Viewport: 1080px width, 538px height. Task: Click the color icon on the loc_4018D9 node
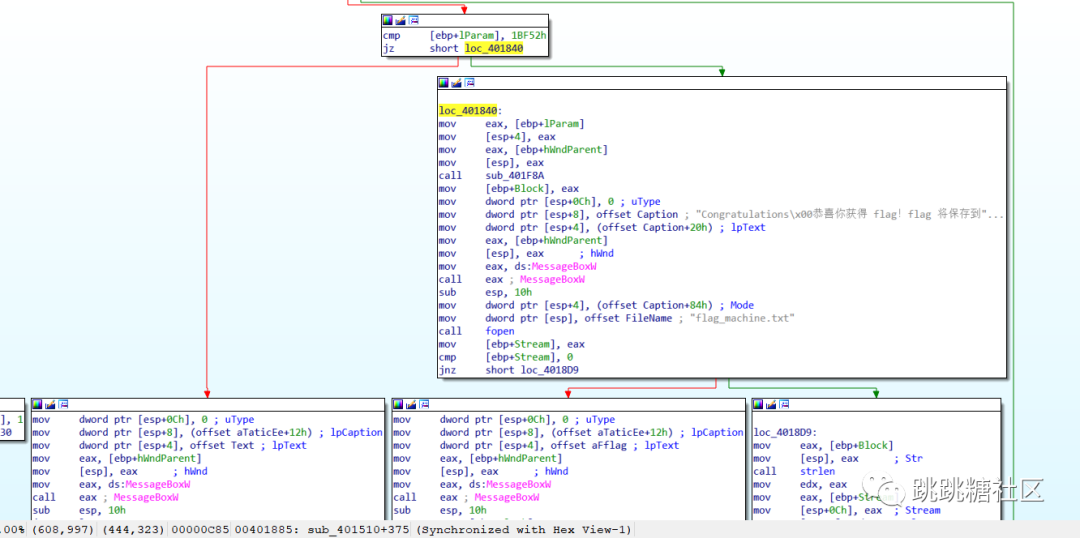[x=759, y=404]
